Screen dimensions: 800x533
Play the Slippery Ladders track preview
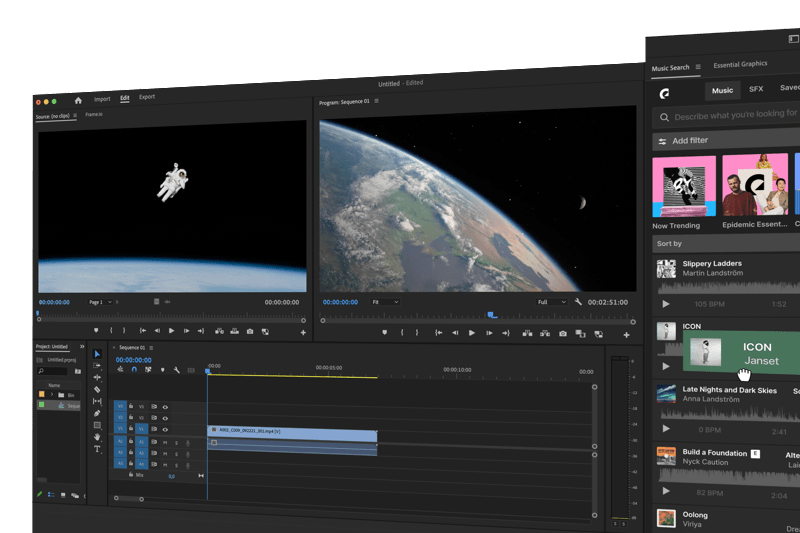click(x=666, y=304)
